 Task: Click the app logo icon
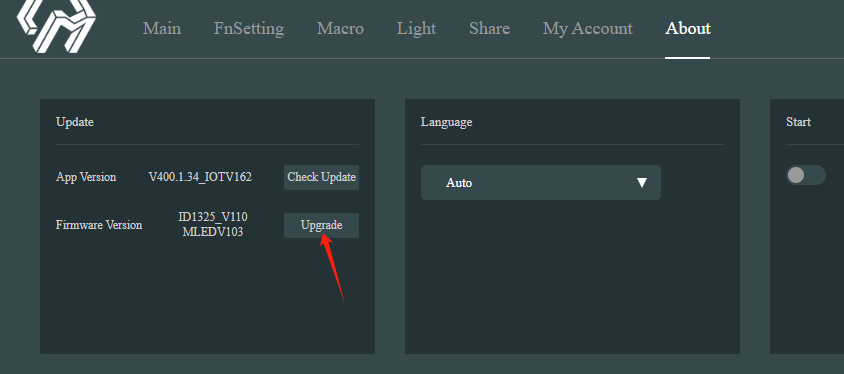57,25
